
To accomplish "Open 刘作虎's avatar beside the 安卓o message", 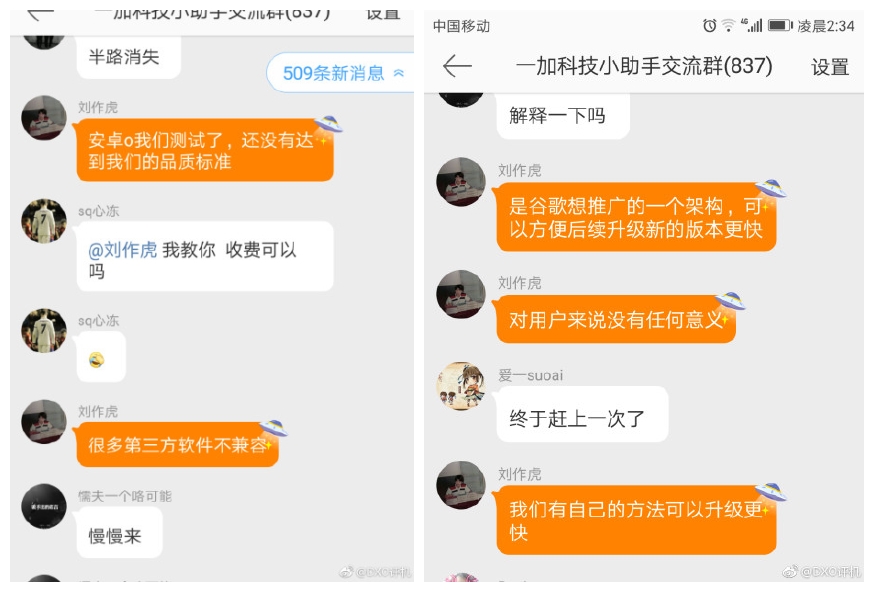I will (43, 118).
